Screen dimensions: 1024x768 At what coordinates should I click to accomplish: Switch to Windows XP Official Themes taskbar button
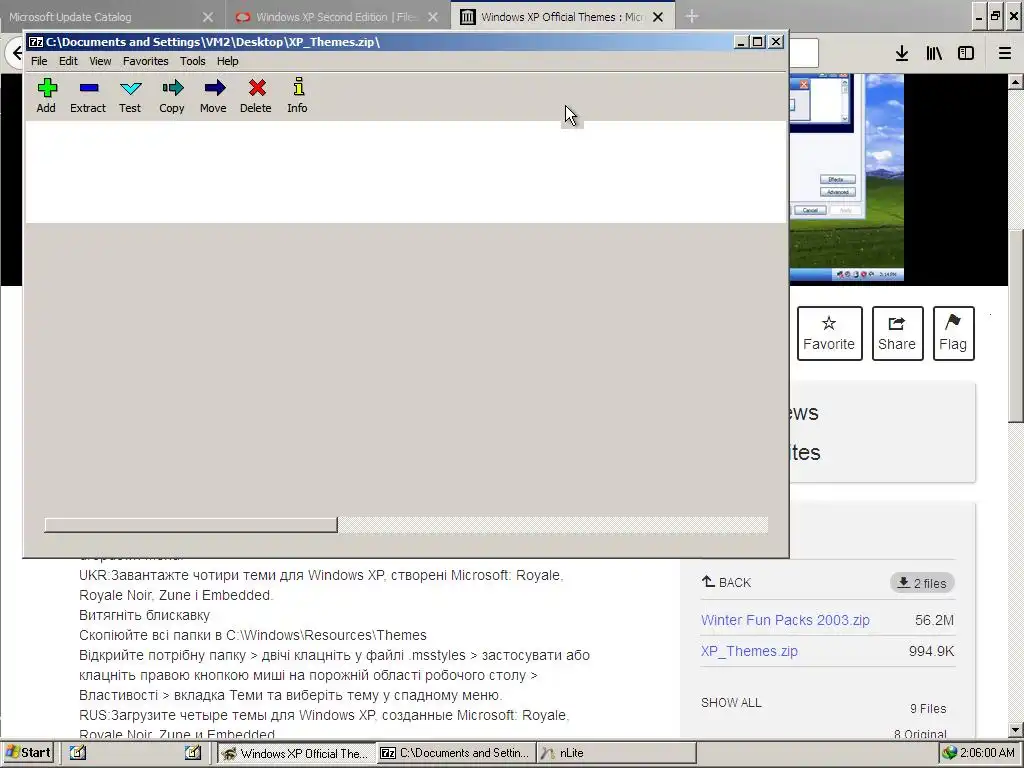296,753
